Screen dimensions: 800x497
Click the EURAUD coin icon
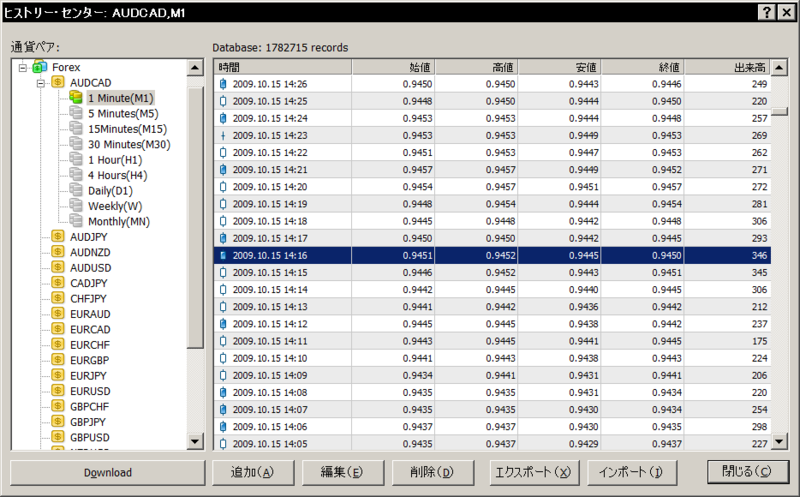(x=58, y=313)
